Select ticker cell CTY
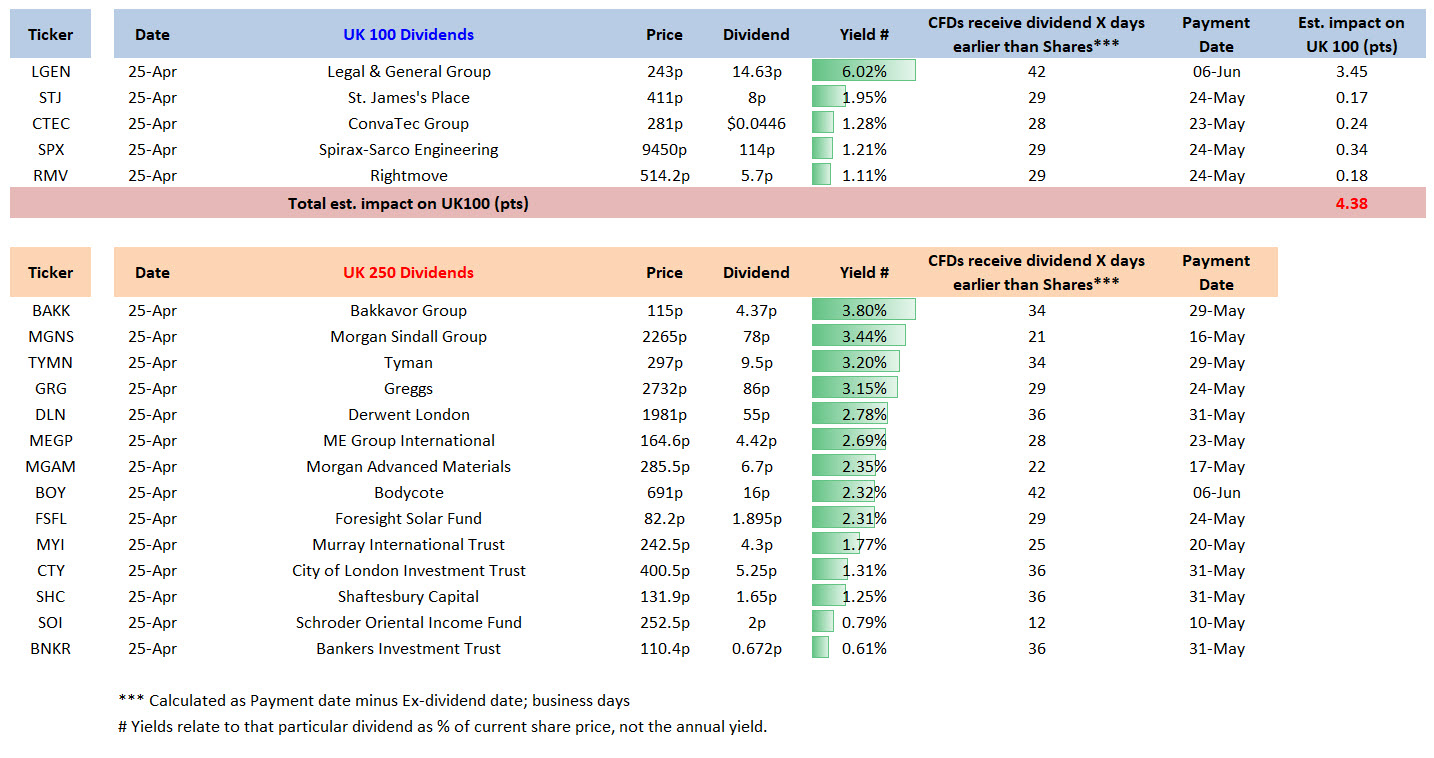The height and width of the screenshot is (758, 1434). pos(50,570)
